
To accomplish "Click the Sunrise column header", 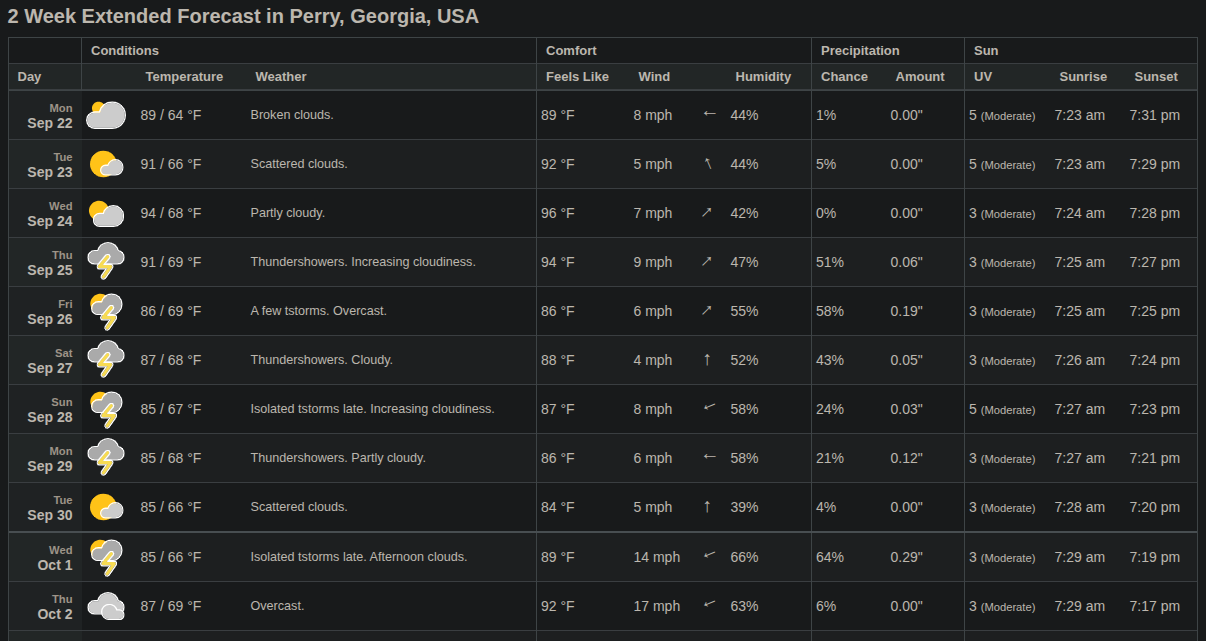I will pos(1083,77).
